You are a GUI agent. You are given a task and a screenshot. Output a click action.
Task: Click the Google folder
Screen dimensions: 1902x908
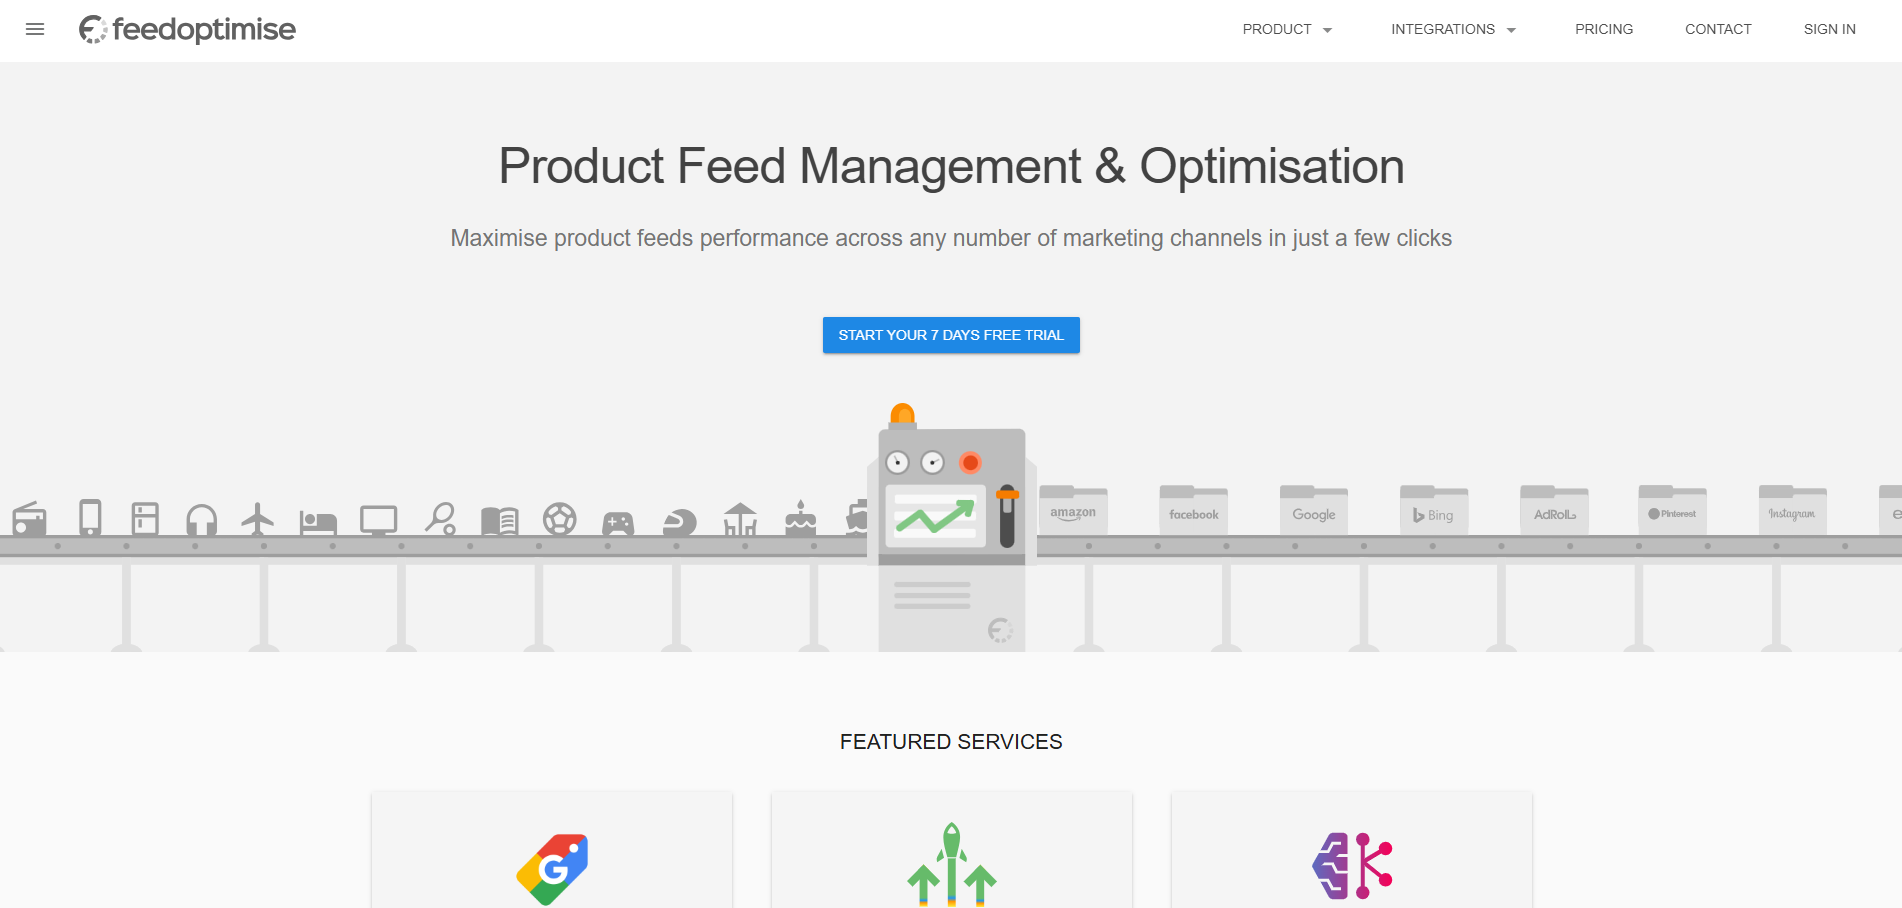click(x=1314, y=510)
